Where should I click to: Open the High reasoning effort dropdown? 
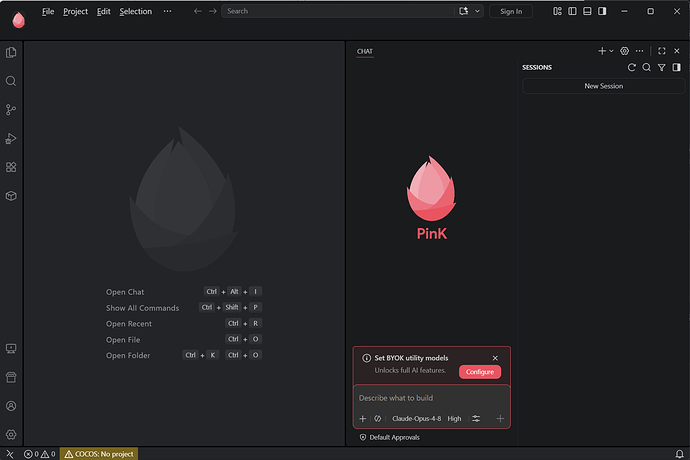point(454,419)
